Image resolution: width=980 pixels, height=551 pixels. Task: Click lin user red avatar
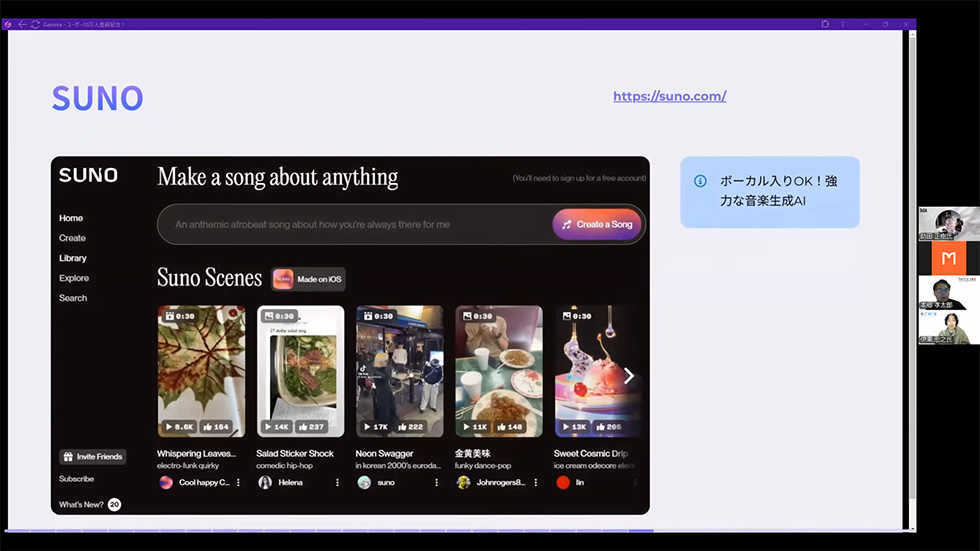point(562,482)
